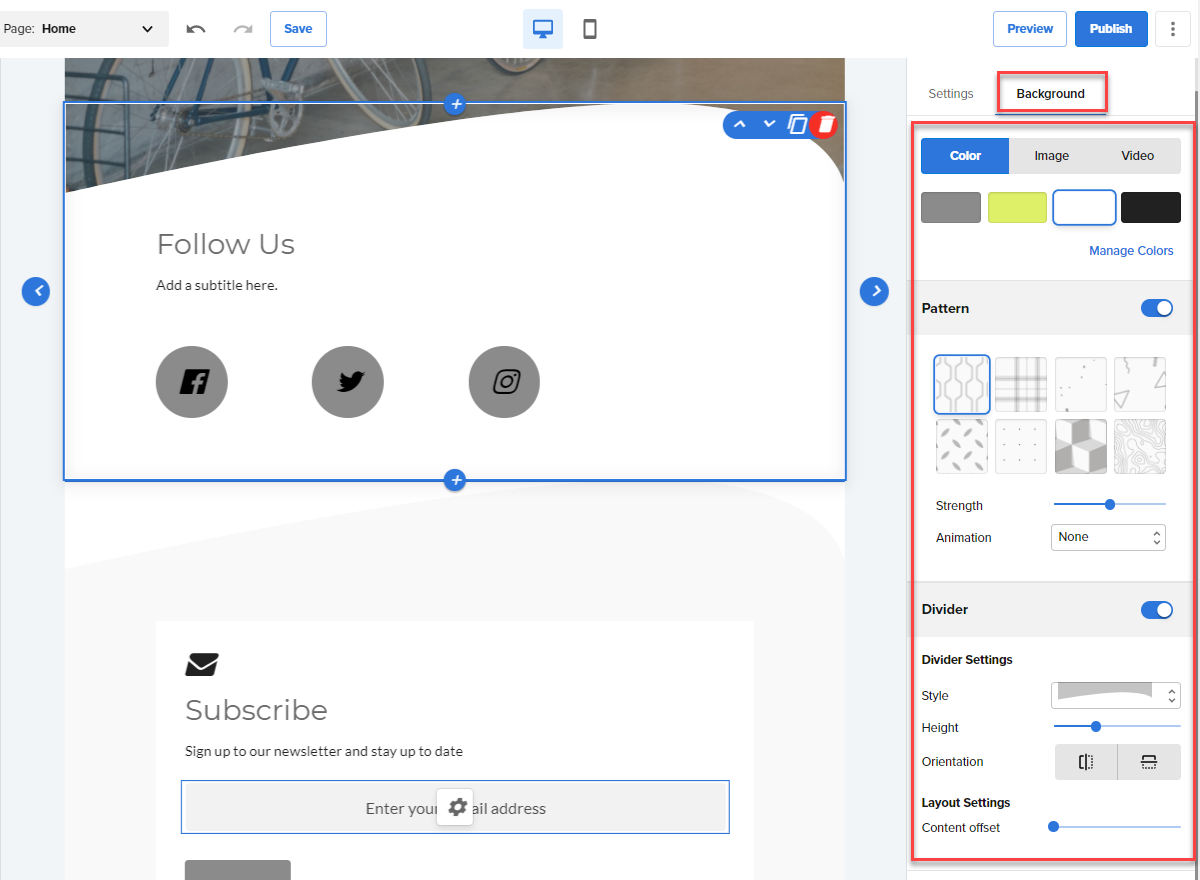Screen dimensions: 1200x880
Task: Move section down
Action: pyautogui.click(x=769, y=124)
